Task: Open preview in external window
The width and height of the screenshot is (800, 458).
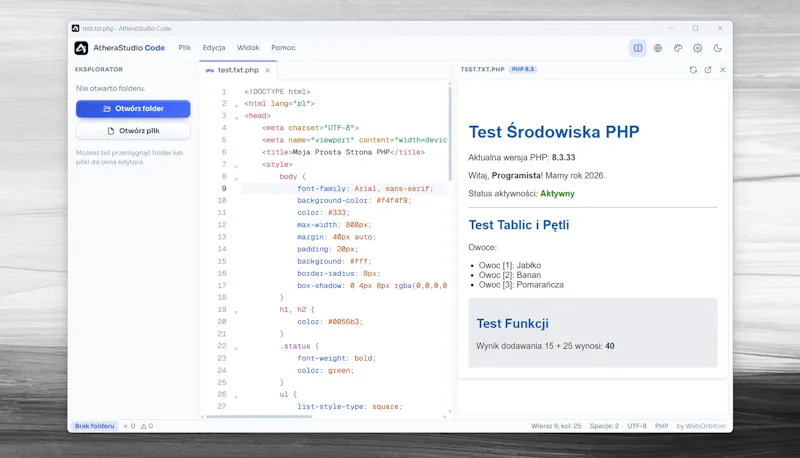Action: pyautogui.click(x=708, y=70)
